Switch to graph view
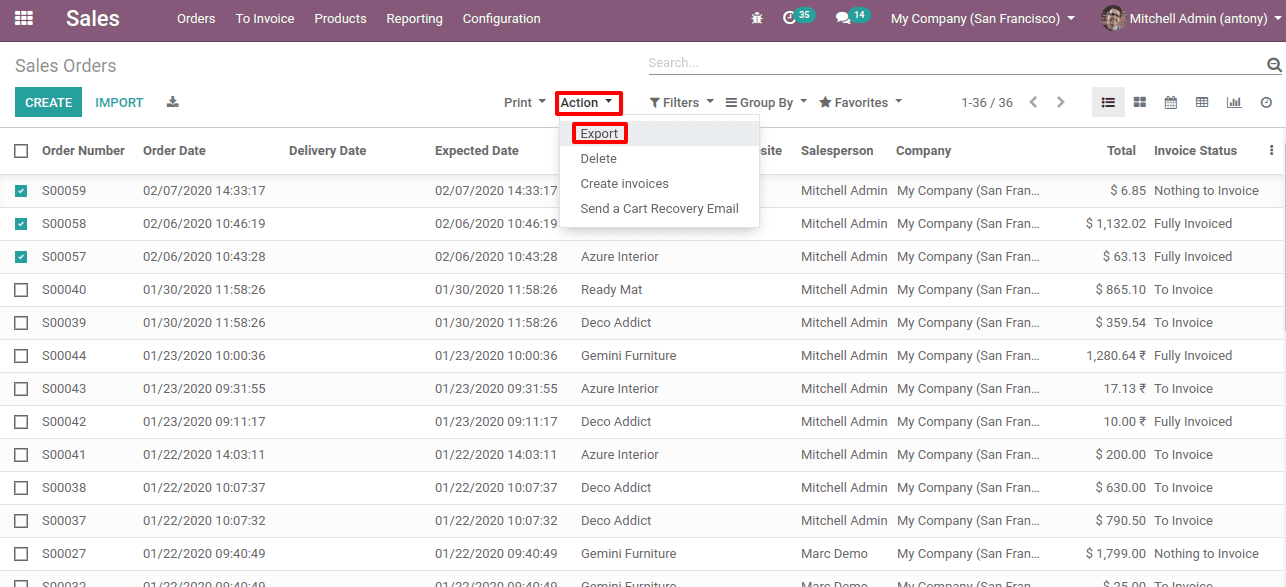This screenshot has height=587, width=1286. click(x=1234, y=102)
